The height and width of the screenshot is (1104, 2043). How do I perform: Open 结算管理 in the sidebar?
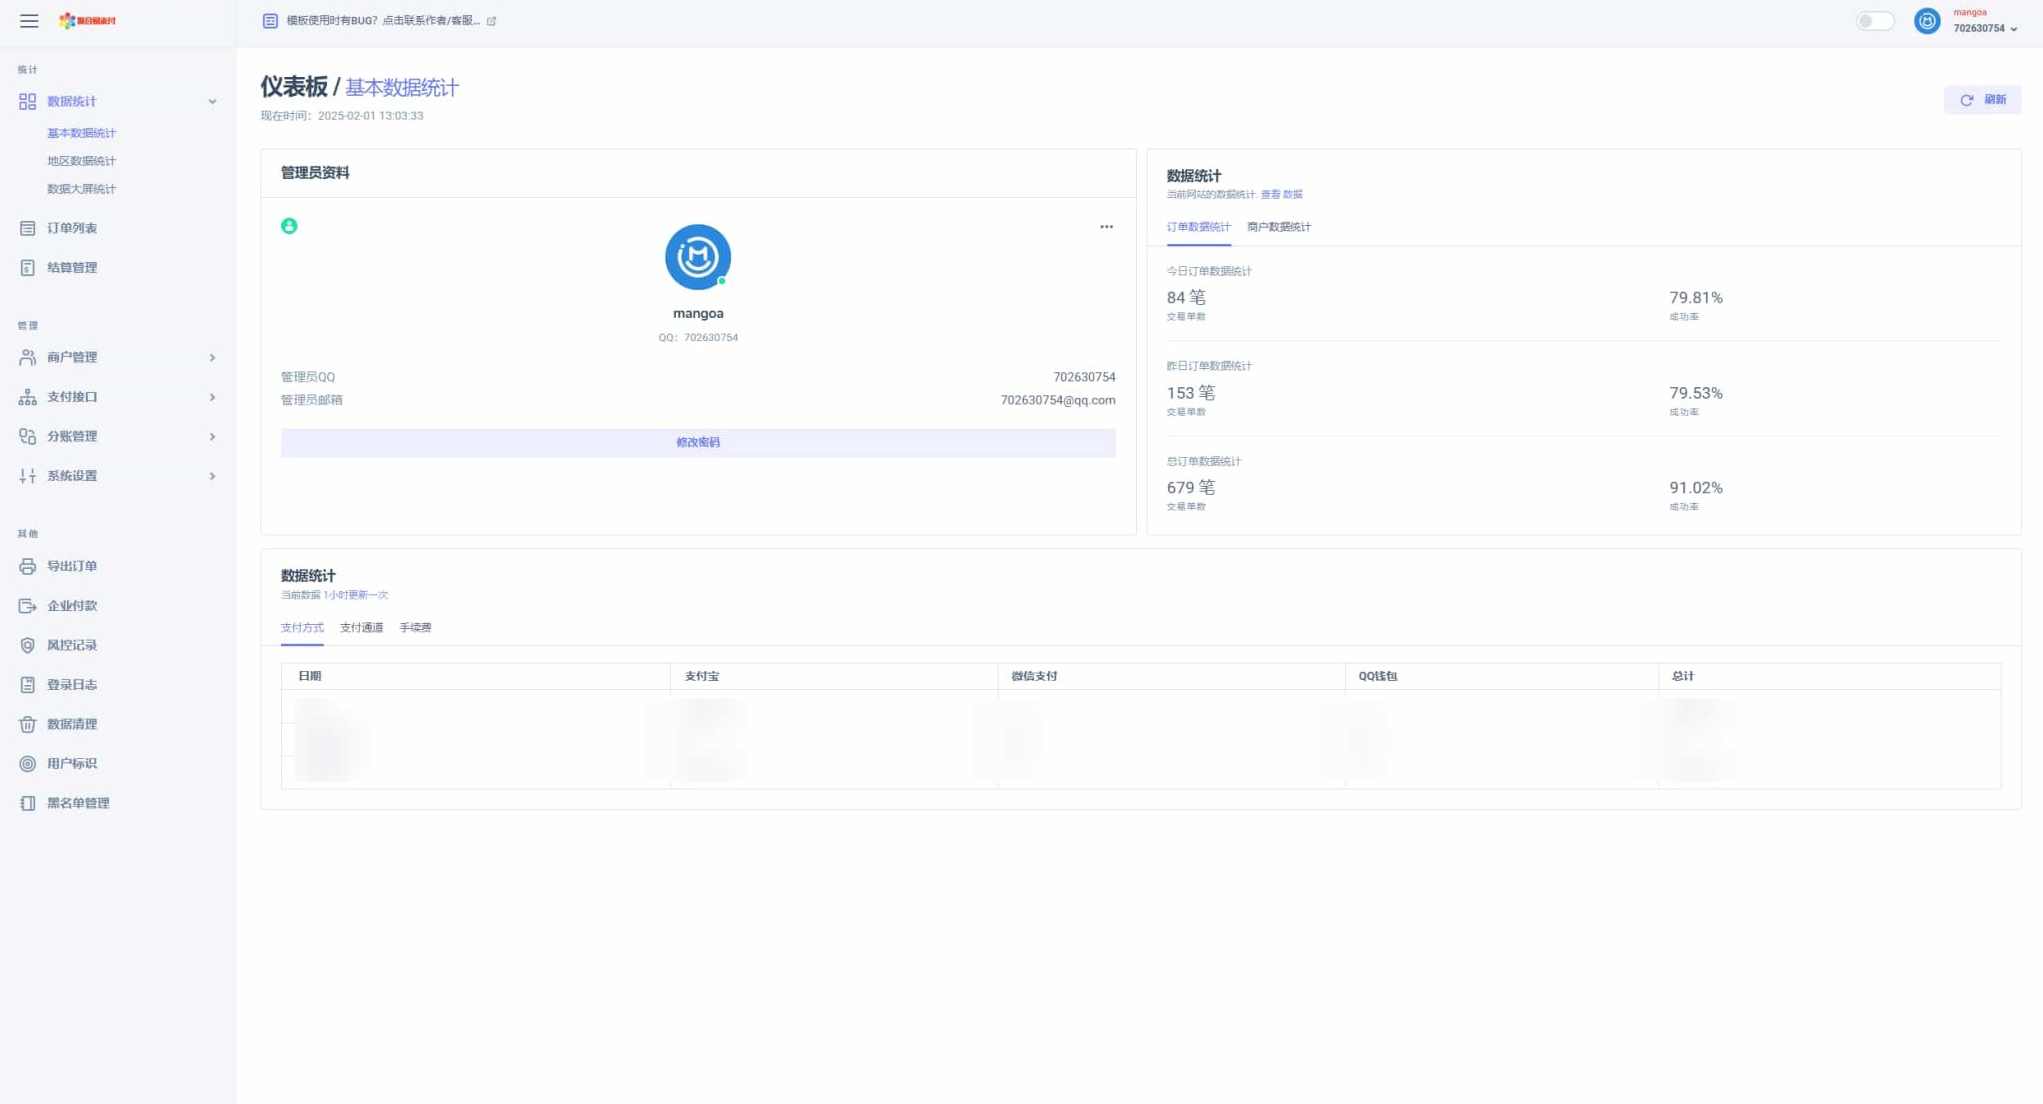click(71, 268)
